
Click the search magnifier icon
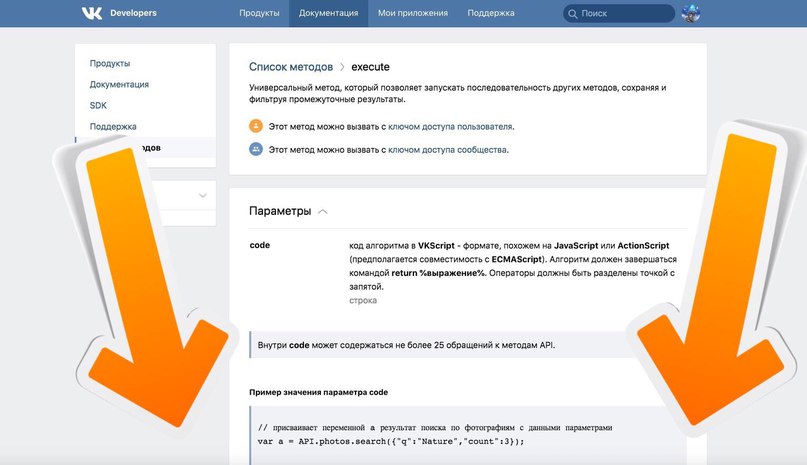(x=573, y=14)
